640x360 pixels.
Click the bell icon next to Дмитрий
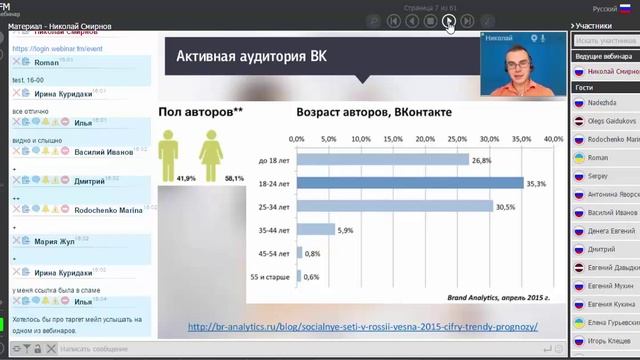(46, 180)
